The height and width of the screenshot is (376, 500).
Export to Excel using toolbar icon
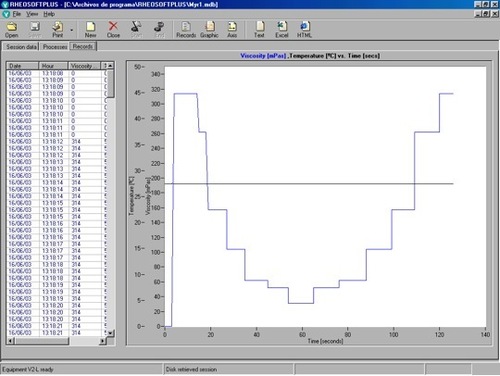[282, 26]
